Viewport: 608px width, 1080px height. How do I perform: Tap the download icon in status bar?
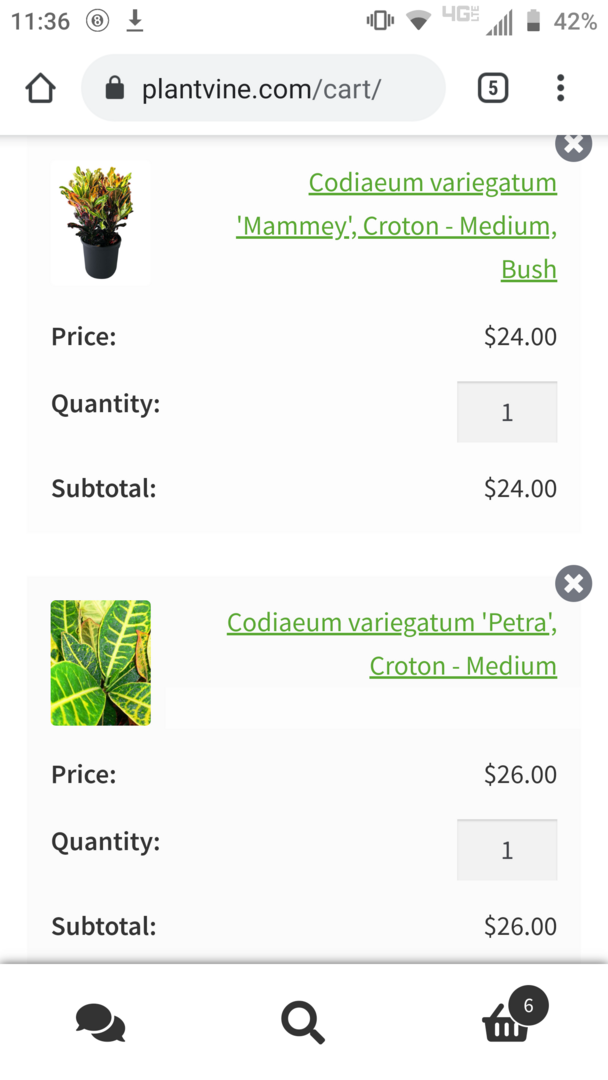click(135, 21)
